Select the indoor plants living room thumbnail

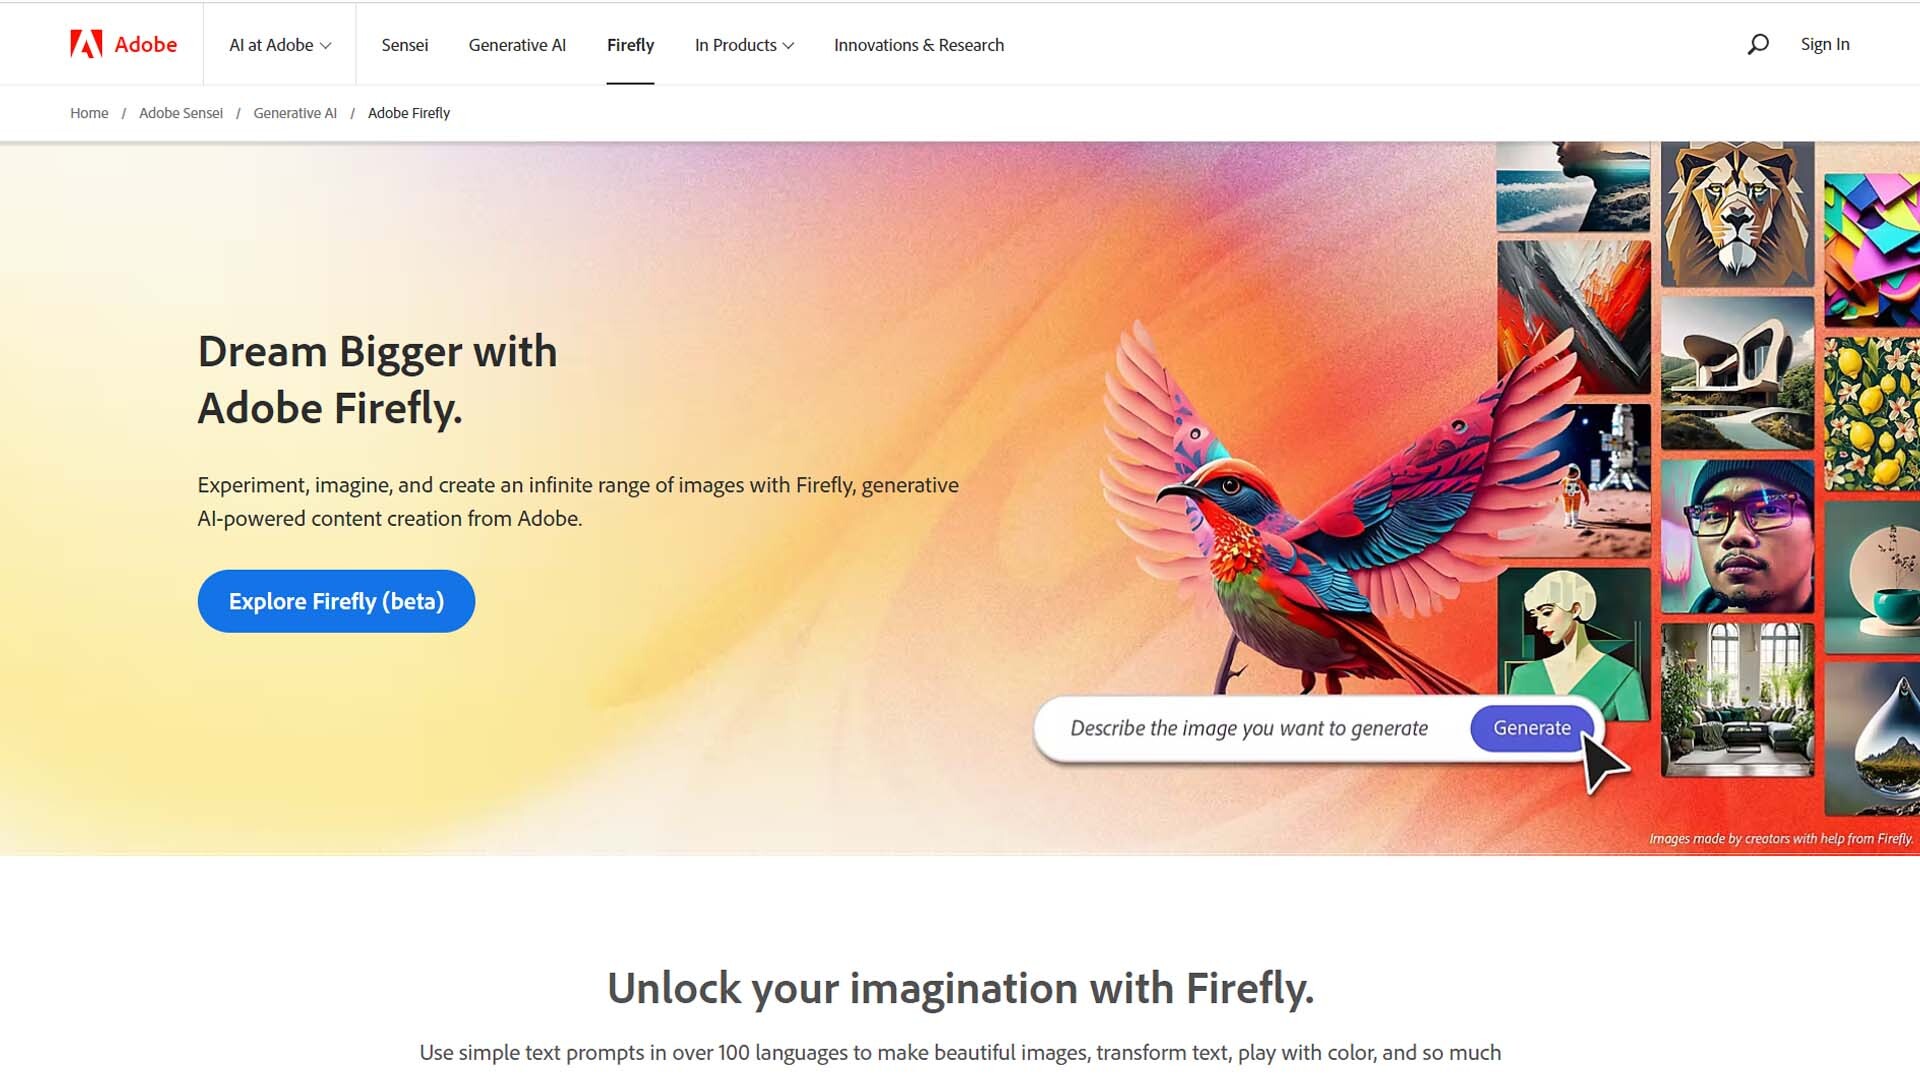click(x=1737, y=700)
